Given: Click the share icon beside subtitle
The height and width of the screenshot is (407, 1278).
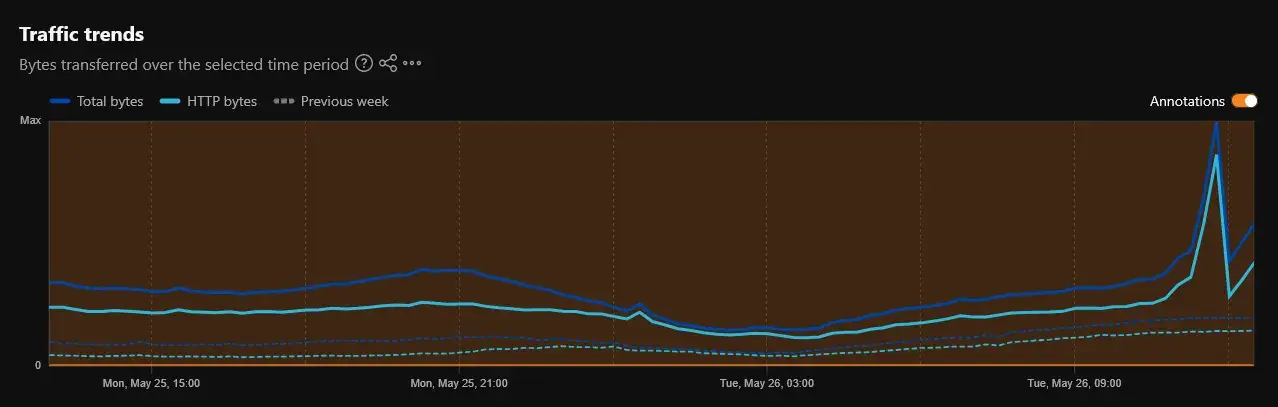Looking at the screenshot, I should pos(388,64).
